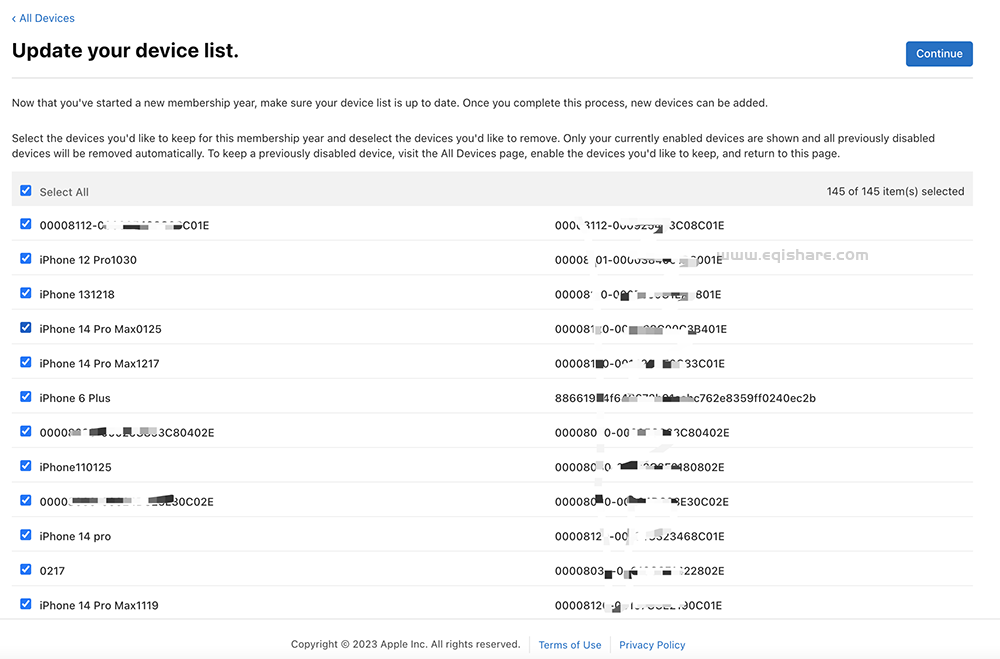
Task: Deselect iPhone 14 Pro Max1217 device
Action: click(26, 363)
